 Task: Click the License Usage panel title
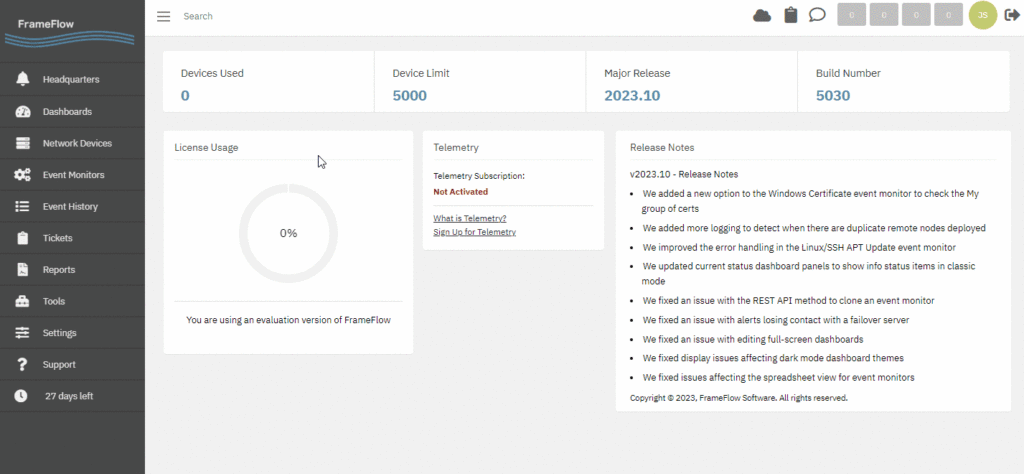pos(206,148)
